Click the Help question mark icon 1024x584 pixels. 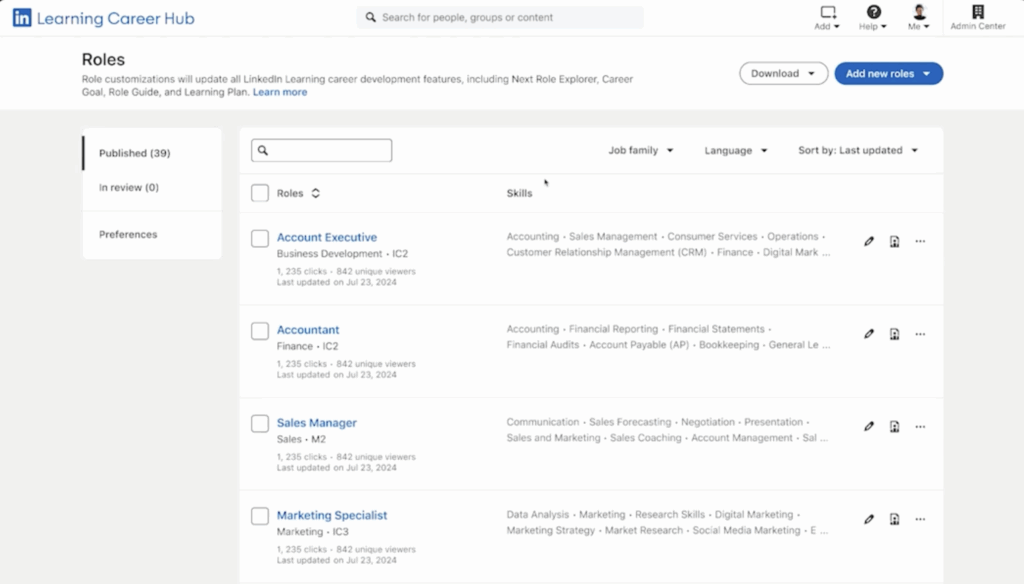point(873,12)
